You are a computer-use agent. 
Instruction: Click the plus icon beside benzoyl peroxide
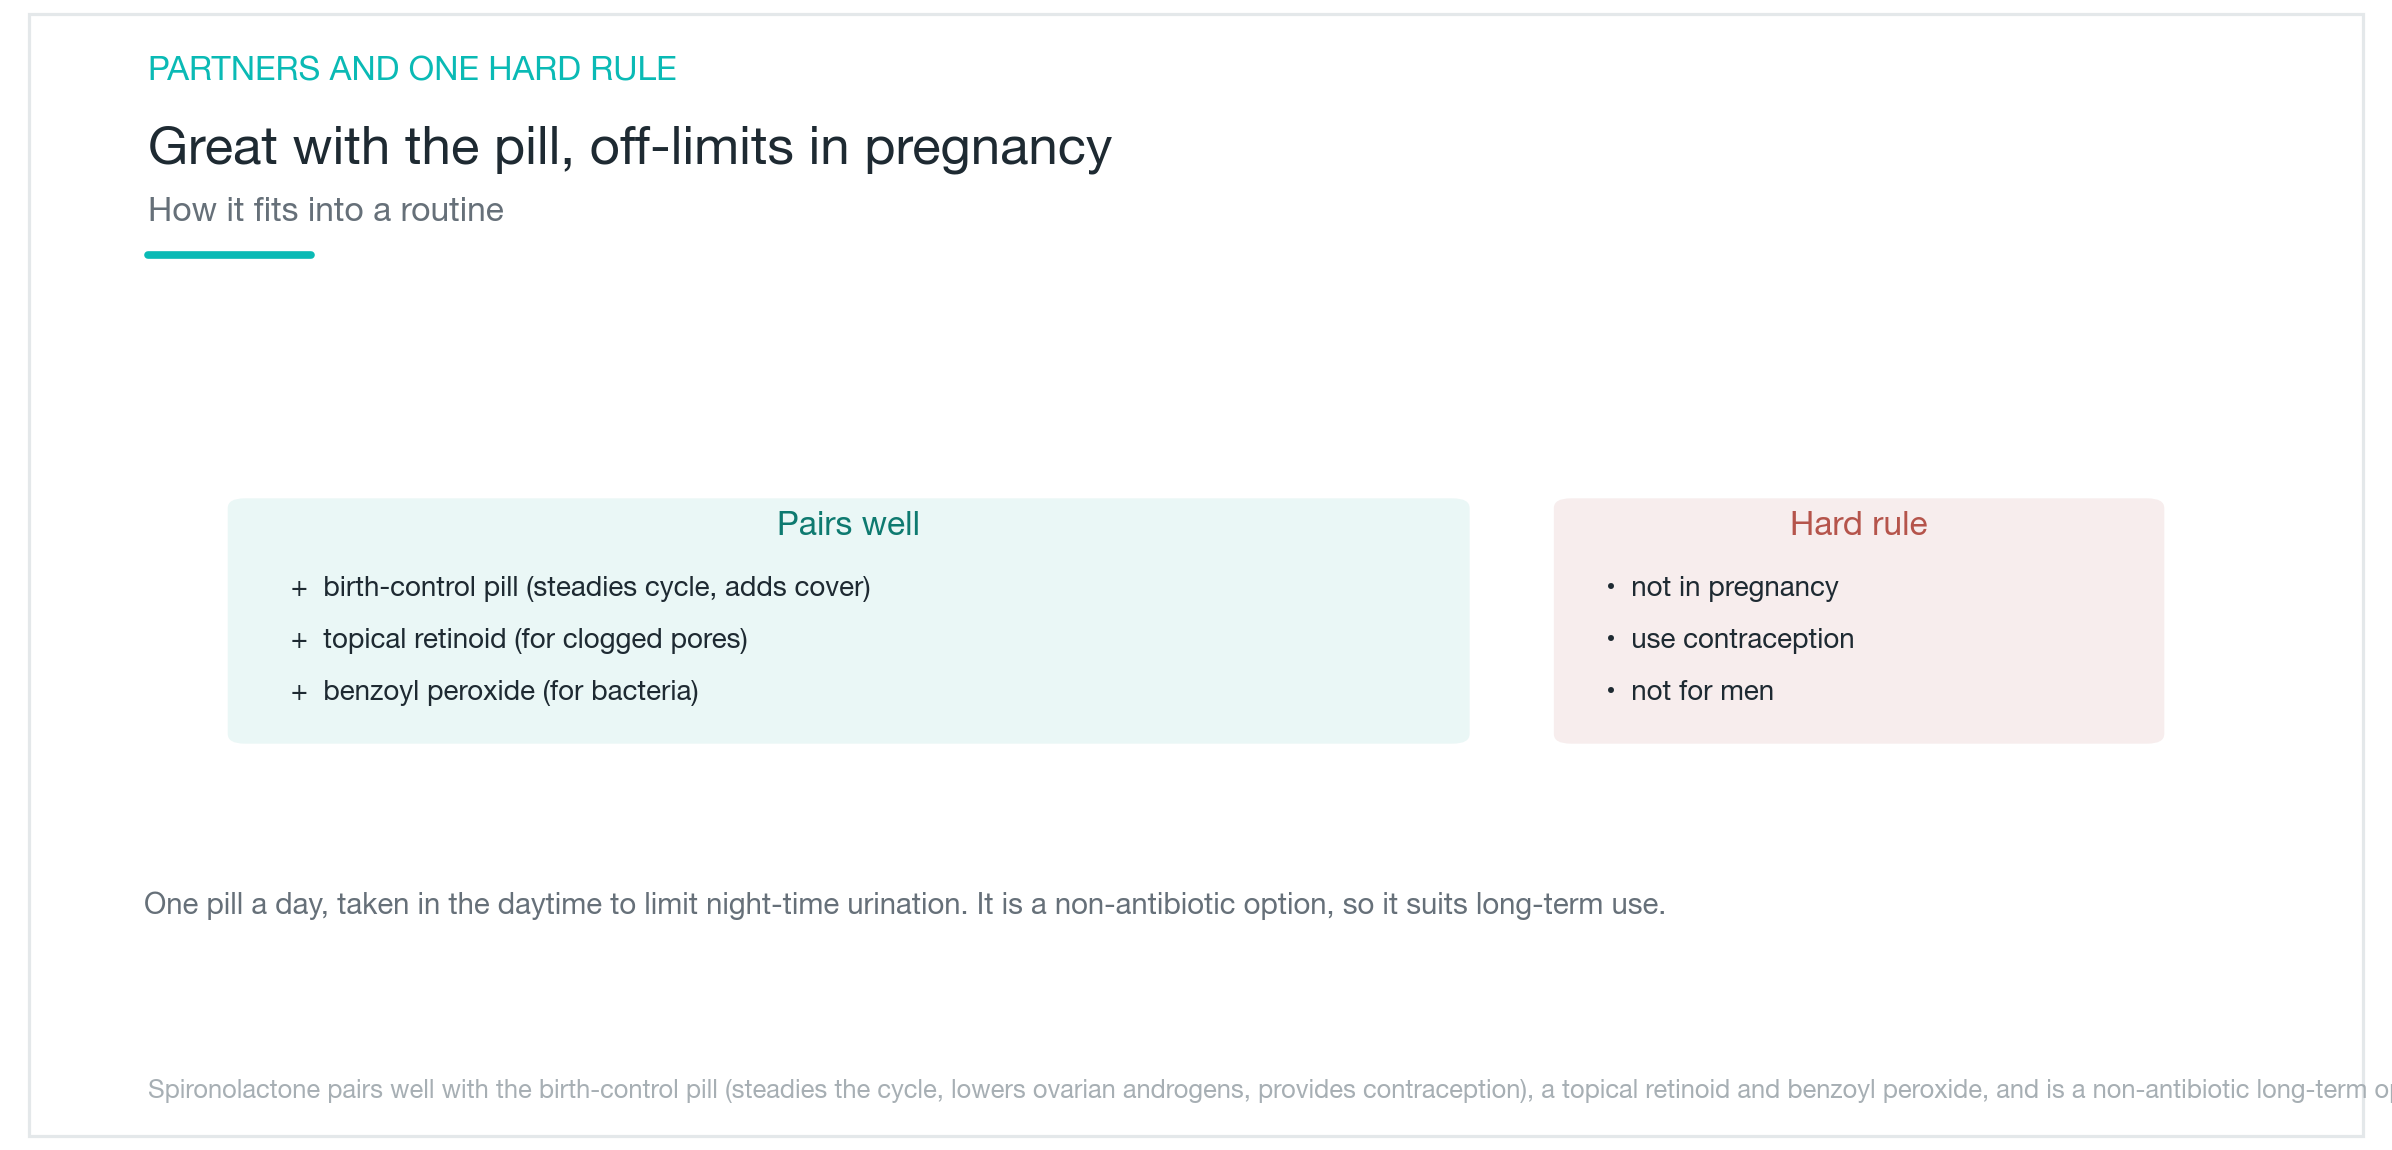pyautogui.click(x=299, y=693)
